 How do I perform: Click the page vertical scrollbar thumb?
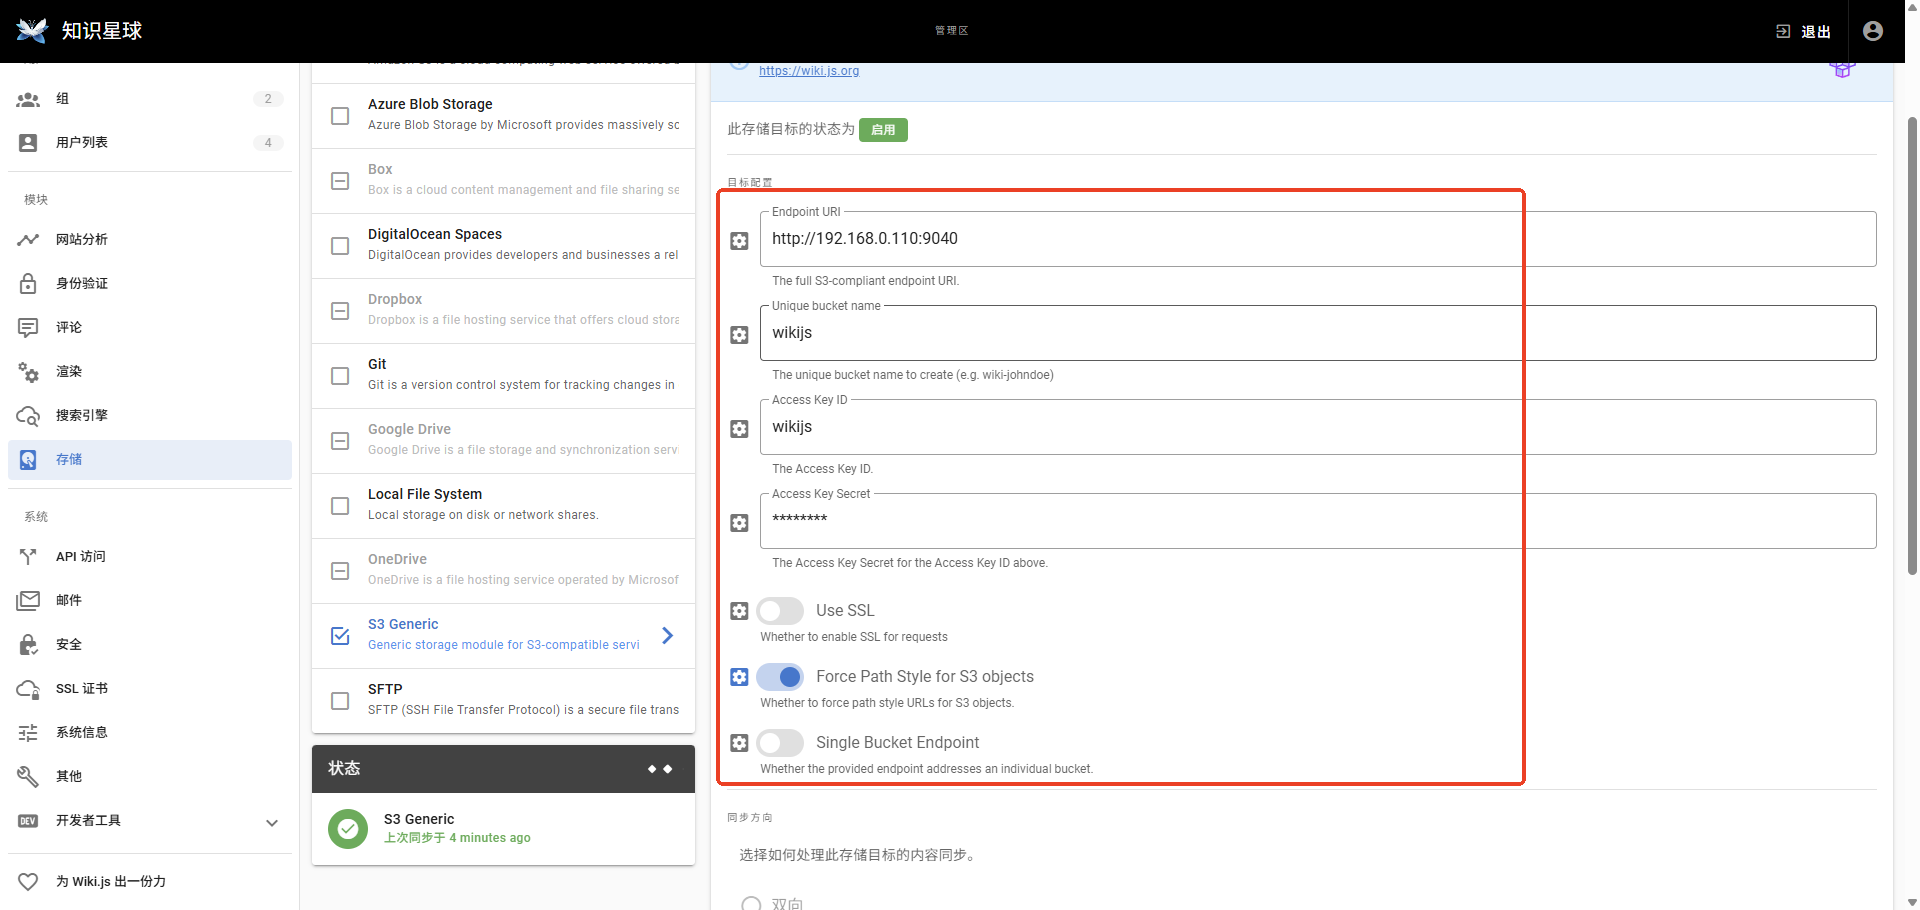tap(1912, 345)
